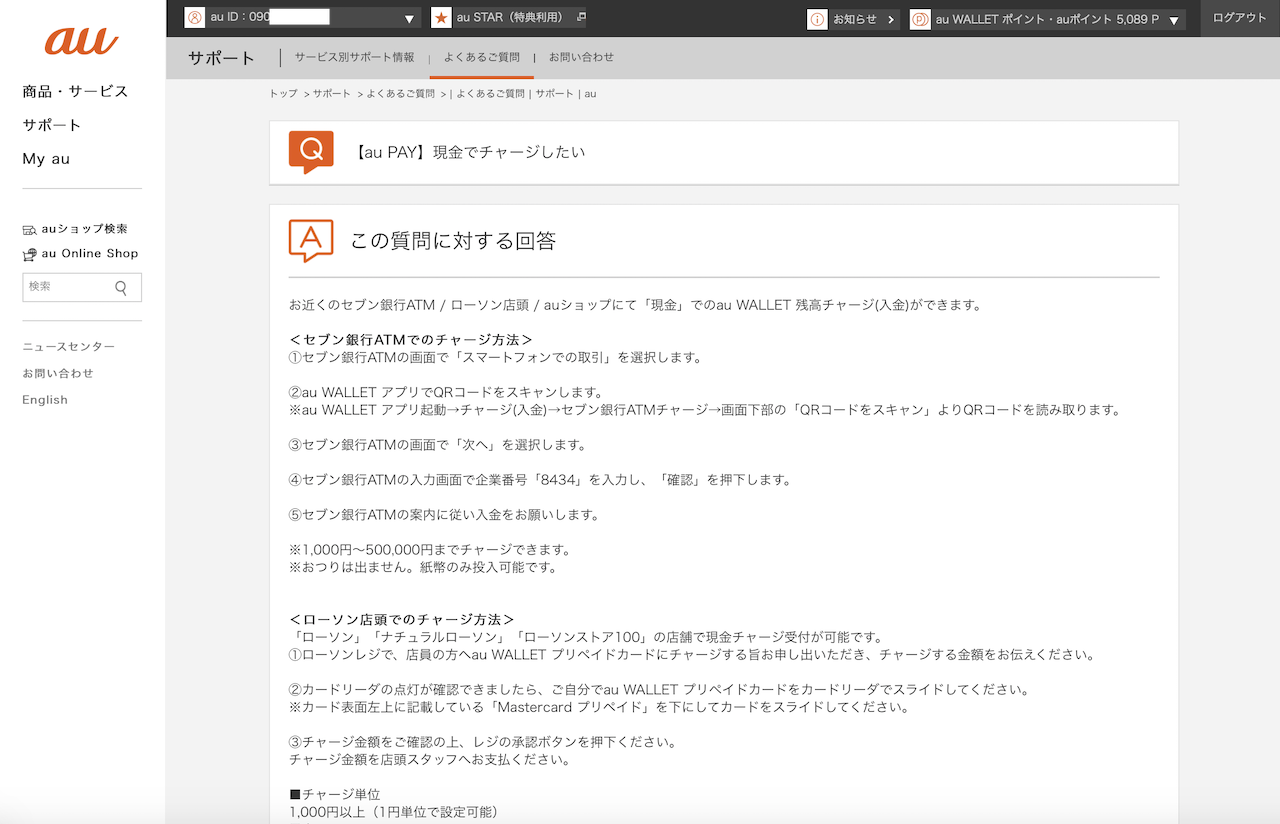1280x824 pixels.
Task: Click the お知らせ info icon
Action: coord(817,19)
